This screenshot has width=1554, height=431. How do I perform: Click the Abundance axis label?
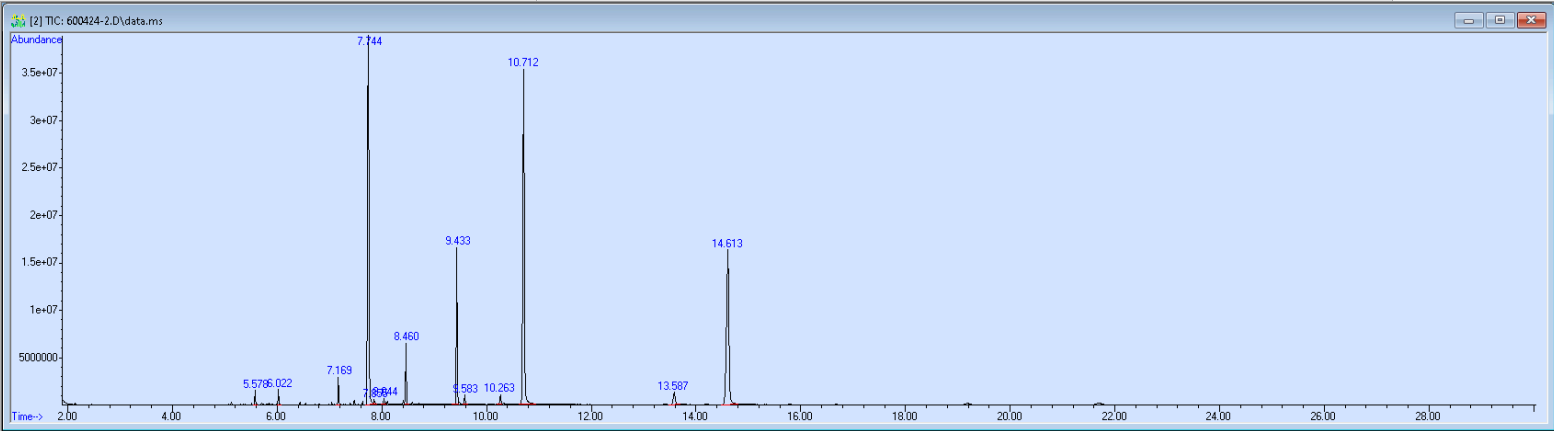point(36,40)
